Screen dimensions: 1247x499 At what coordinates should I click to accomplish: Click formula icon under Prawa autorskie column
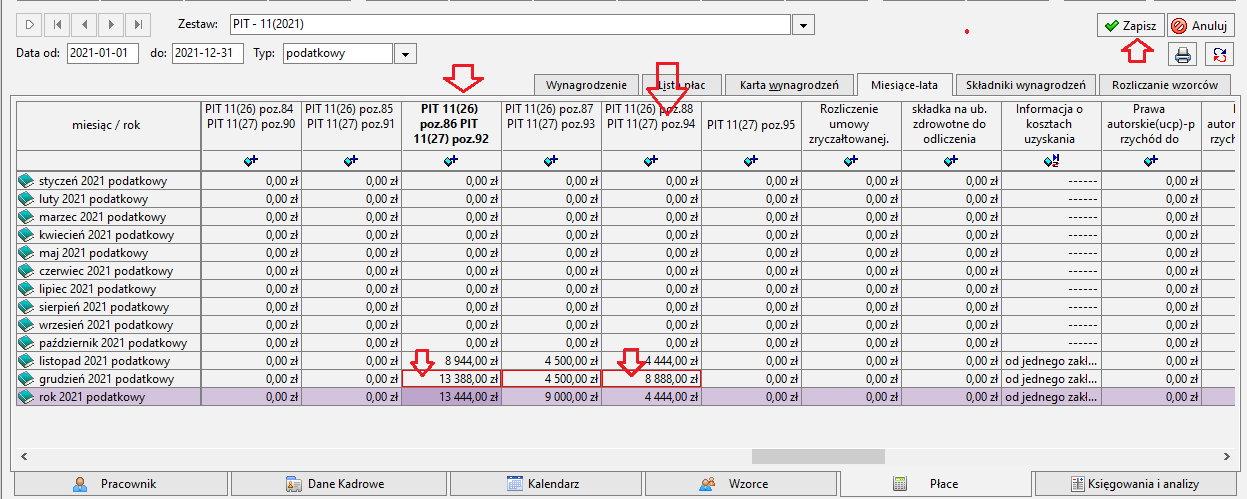coord(1151,160)
